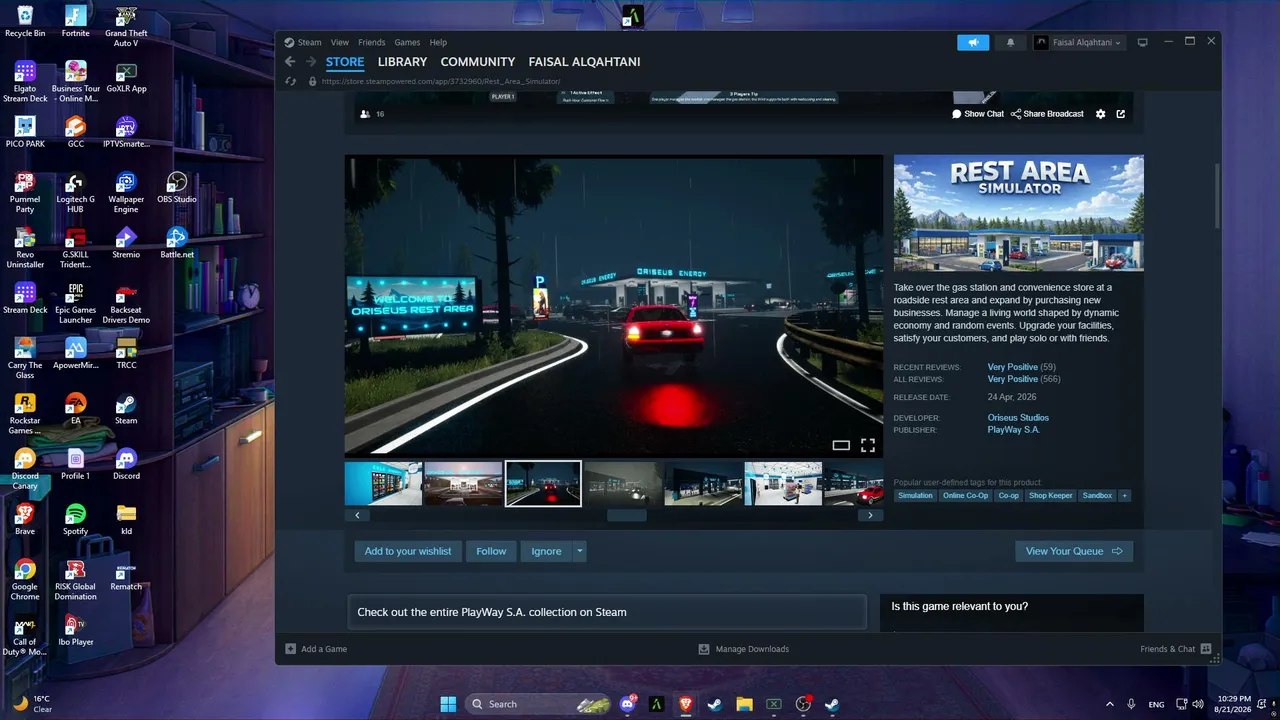Open the Simulation tag
This screenshot has height=720, width=1280.
915,495
